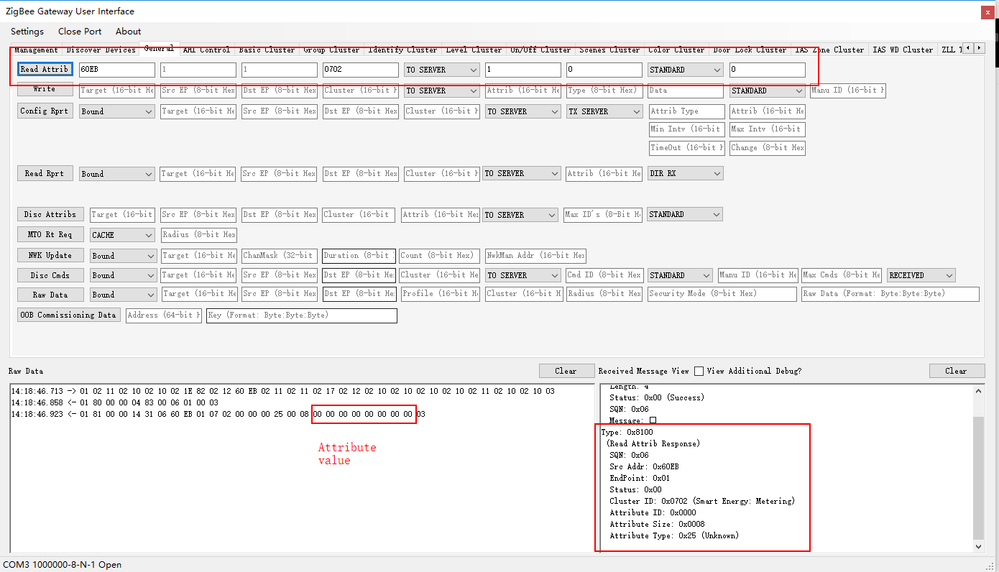Click the Disc Cmds button
This screenshot has width=999, height=572.
coord(50,275)
